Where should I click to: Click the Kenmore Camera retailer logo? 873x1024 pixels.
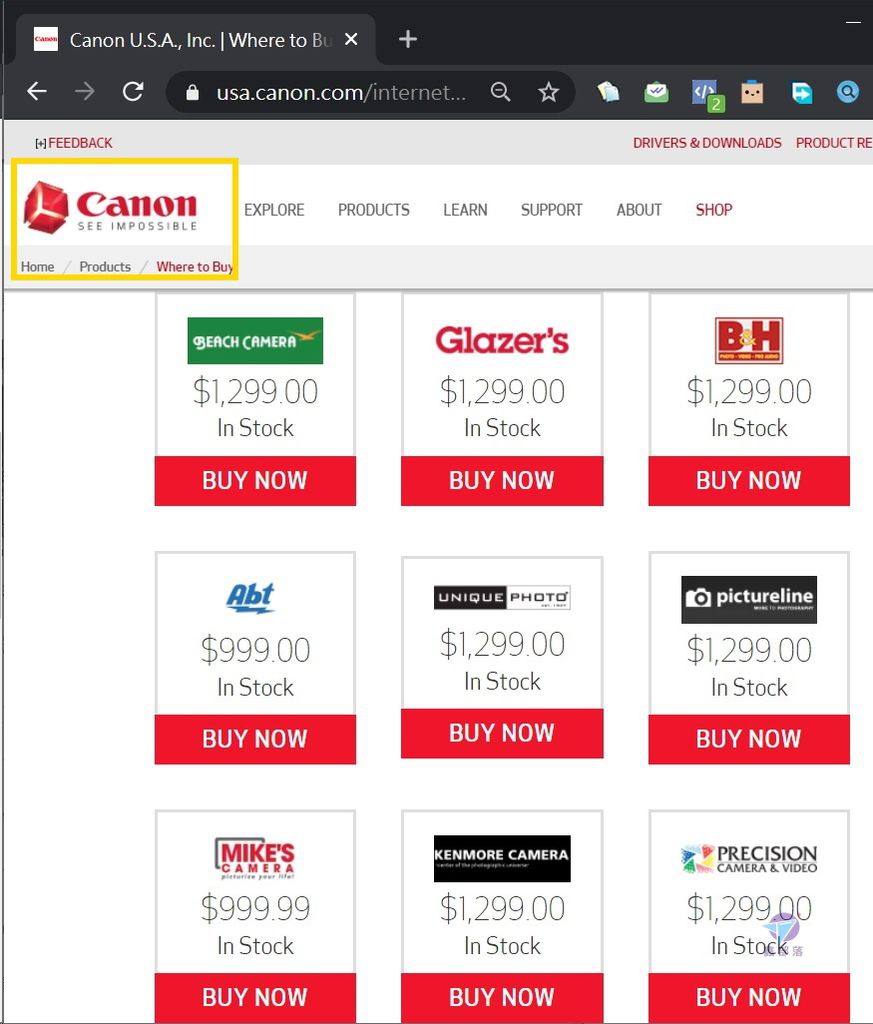pos(502,858)
